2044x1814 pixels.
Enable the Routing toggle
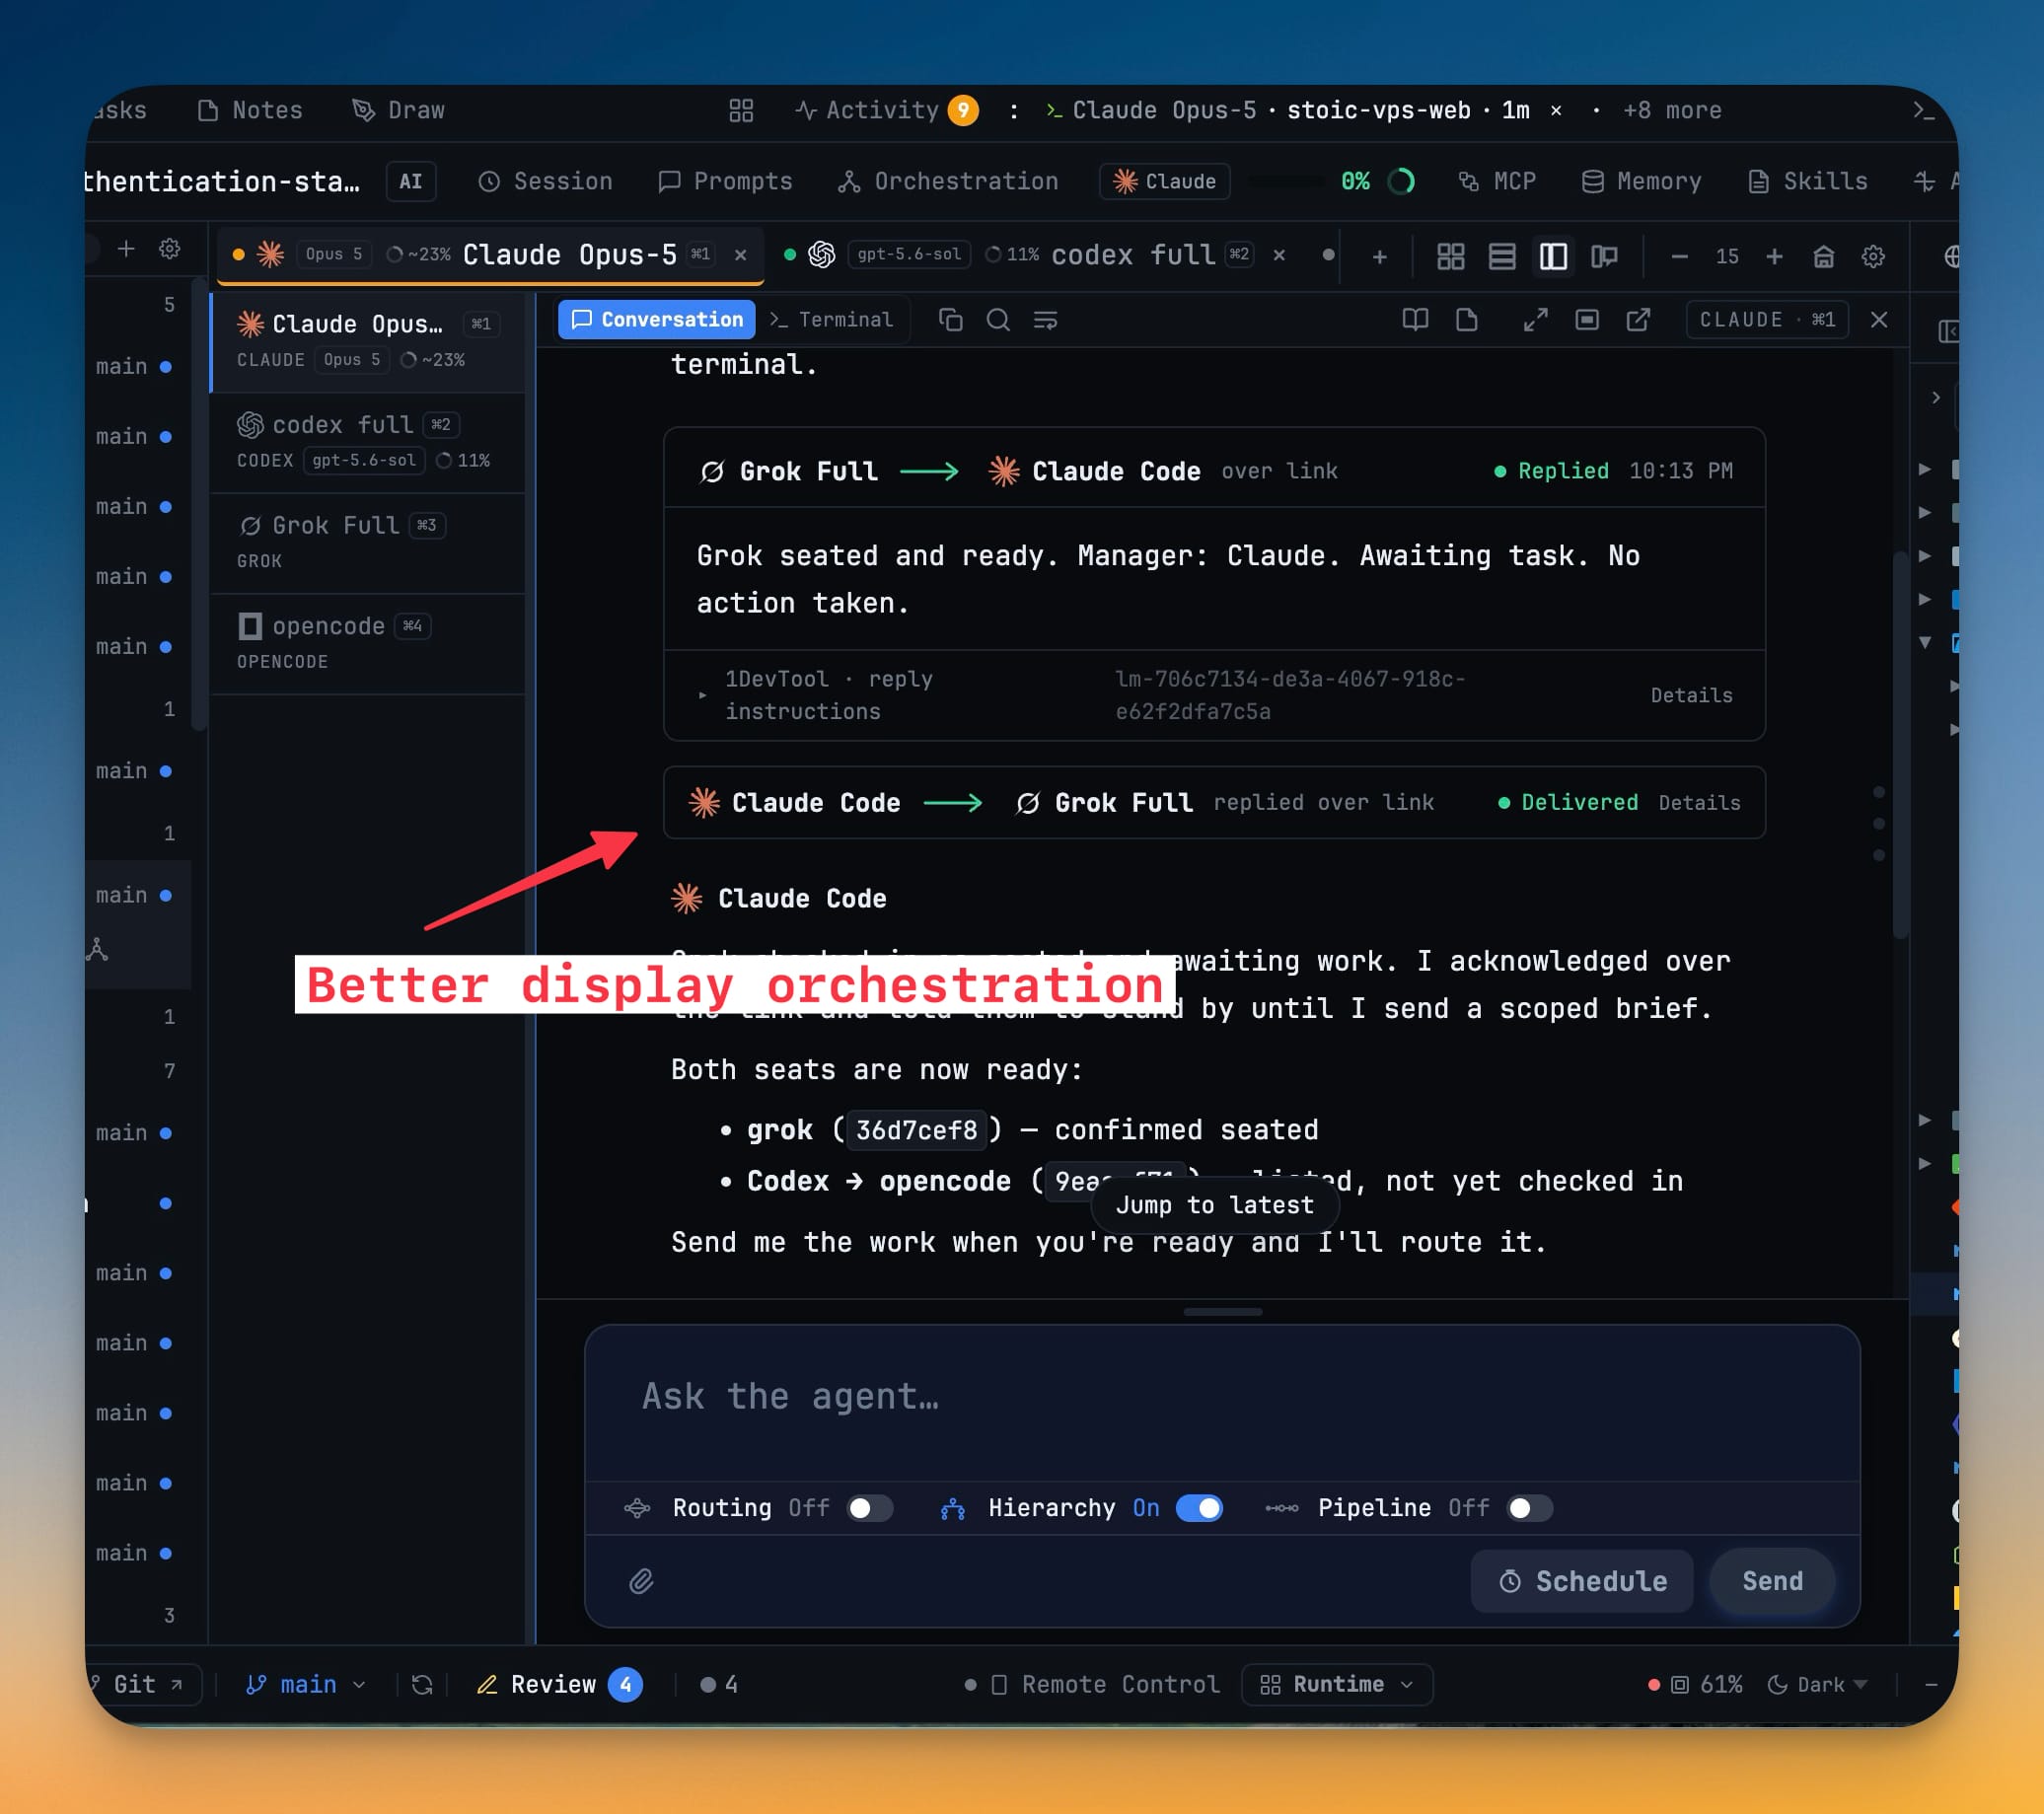click(869, 1508)
